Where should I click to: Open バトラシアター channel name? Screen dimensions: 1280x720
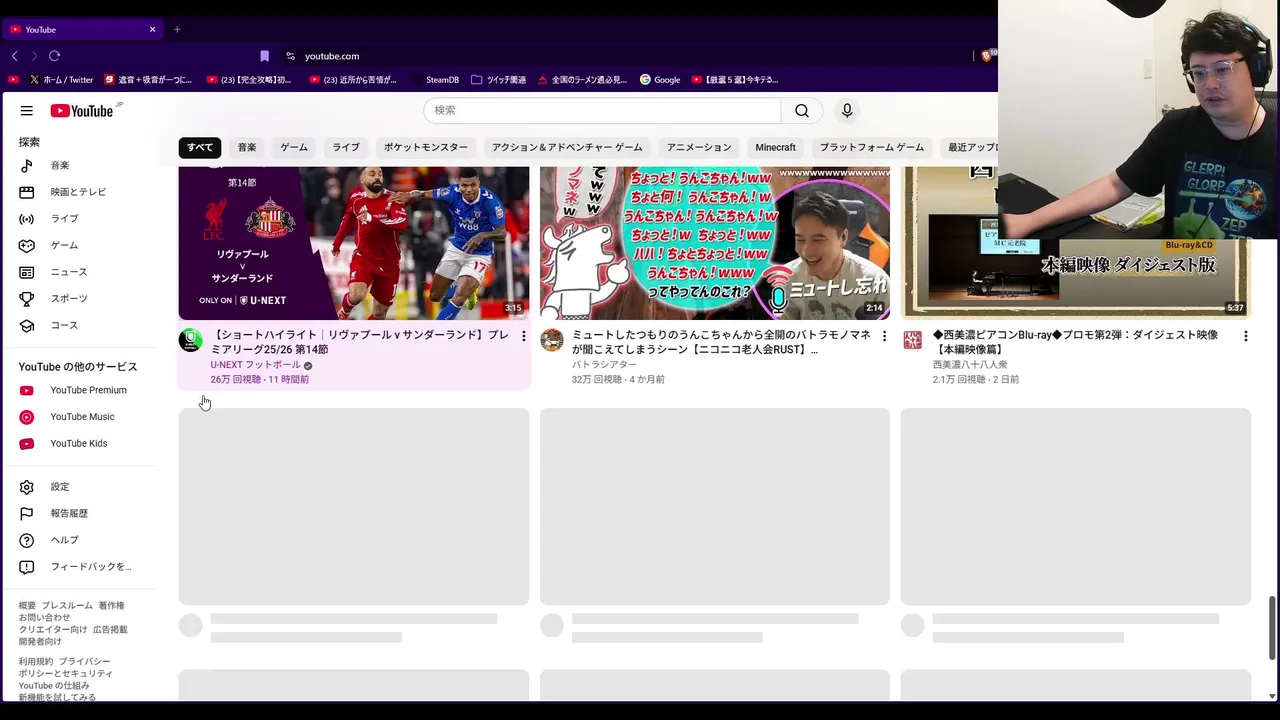point(604,365)
